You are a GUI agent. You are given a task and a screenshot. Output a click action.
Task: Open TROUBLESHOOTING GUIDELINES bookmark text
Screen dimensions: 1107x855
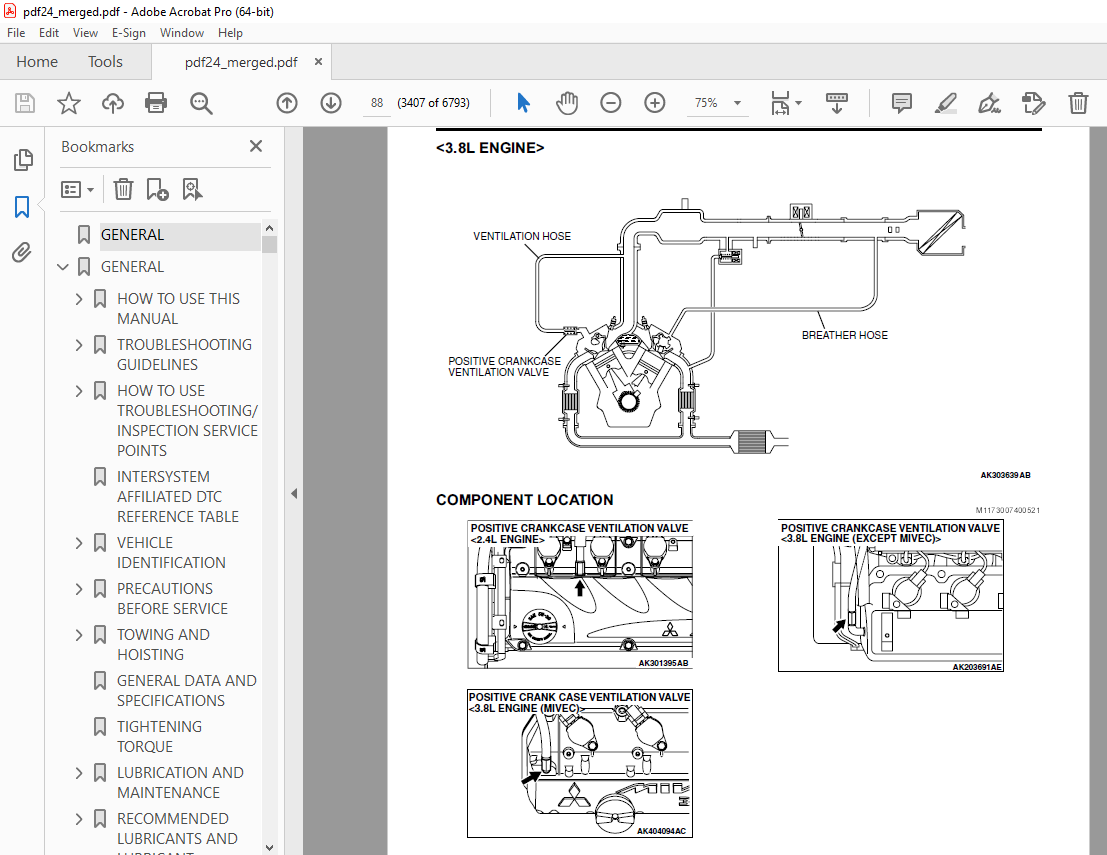(184, 354)
